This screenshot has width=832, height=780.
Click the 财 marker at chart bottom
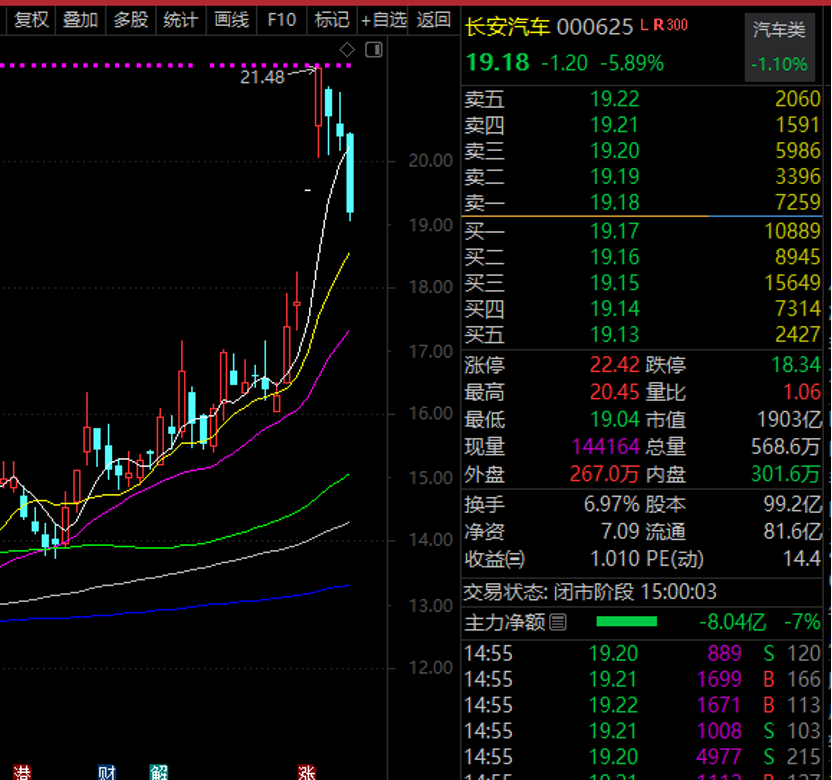pyautogui.click(x=107, y=773)
